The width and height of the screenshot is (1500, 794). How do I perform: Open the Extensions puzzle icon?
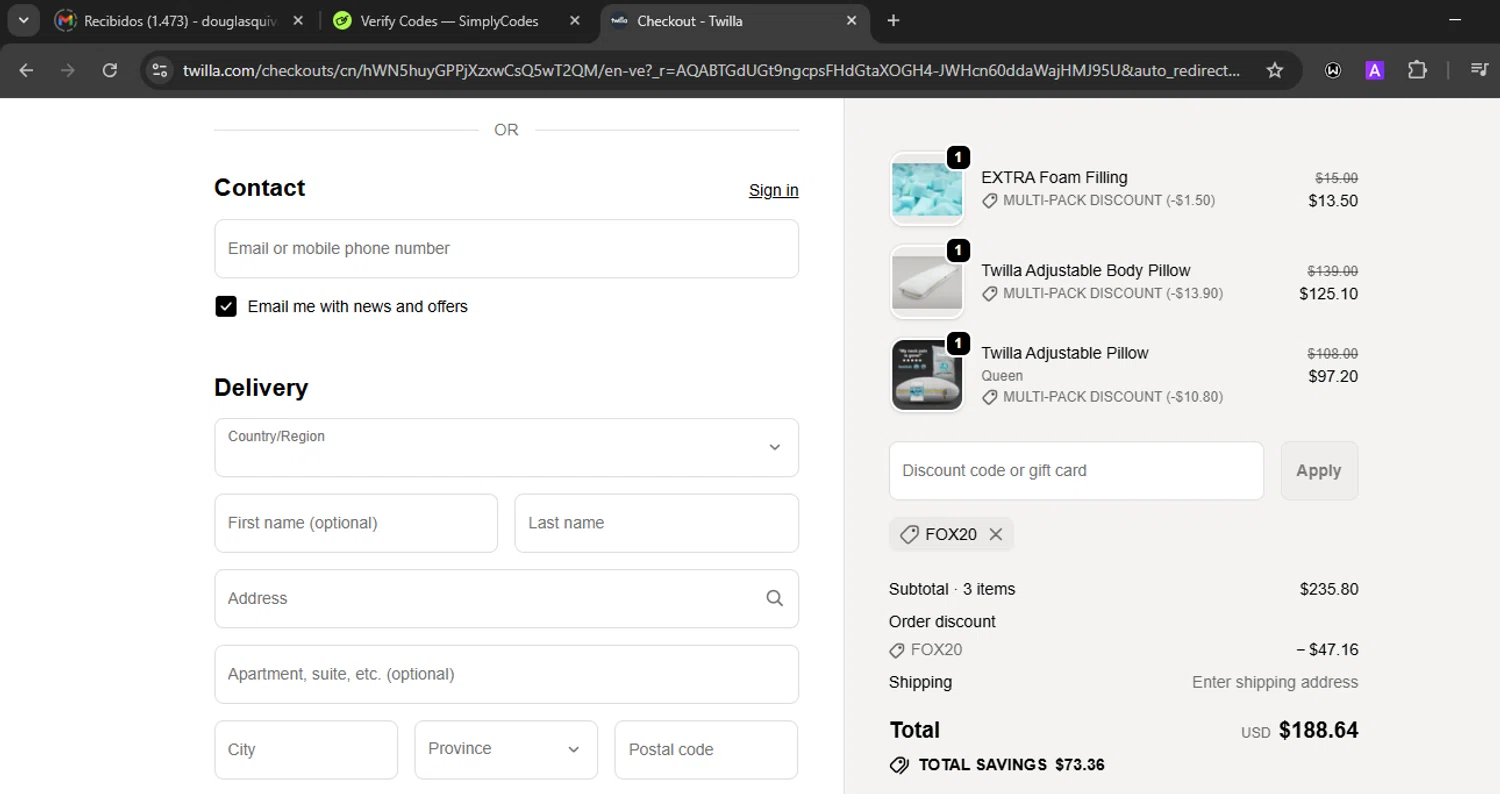1417,70
